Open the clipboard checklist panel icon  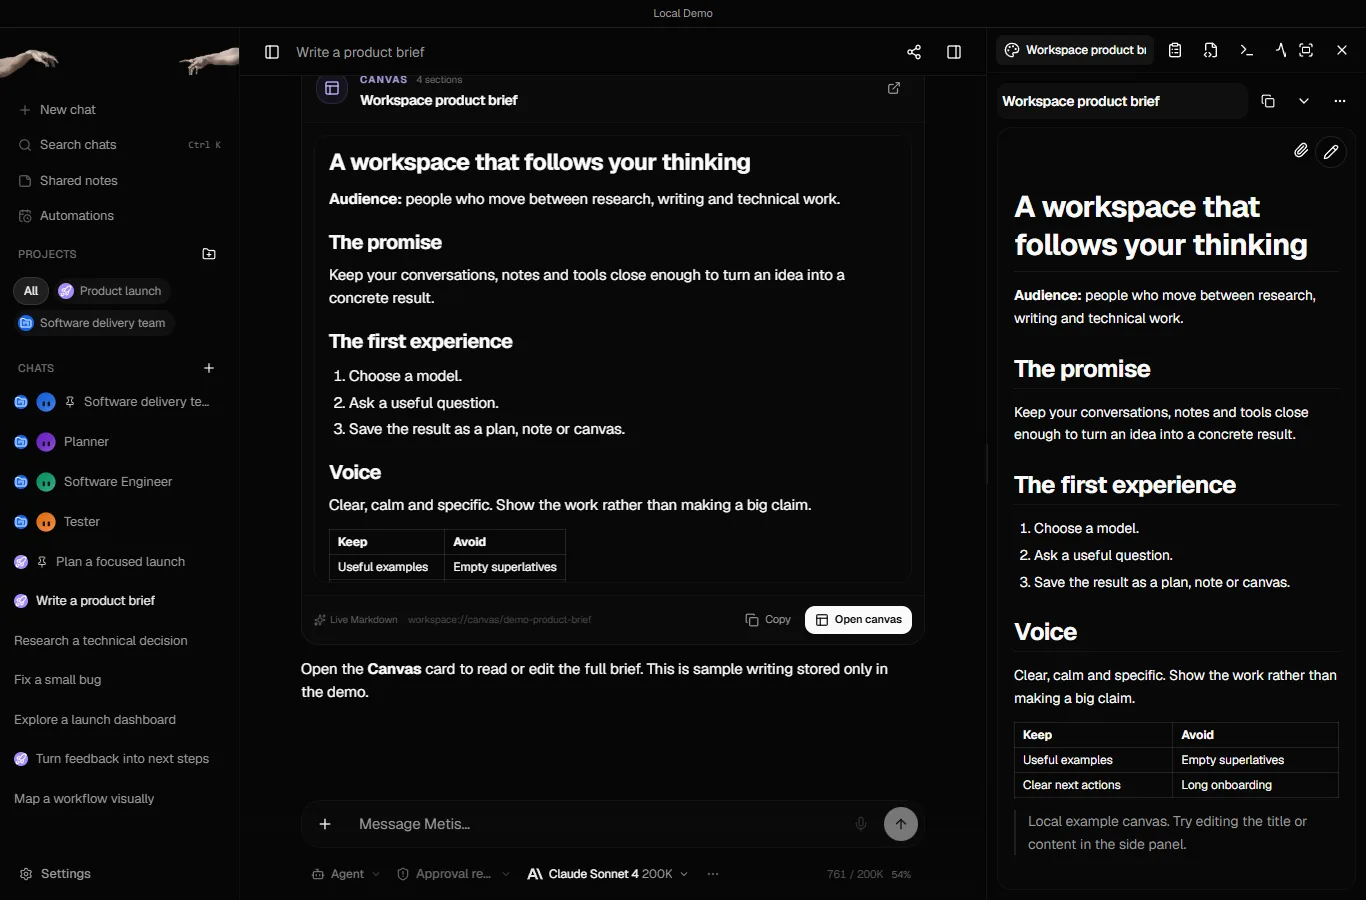coord(1175,50)
